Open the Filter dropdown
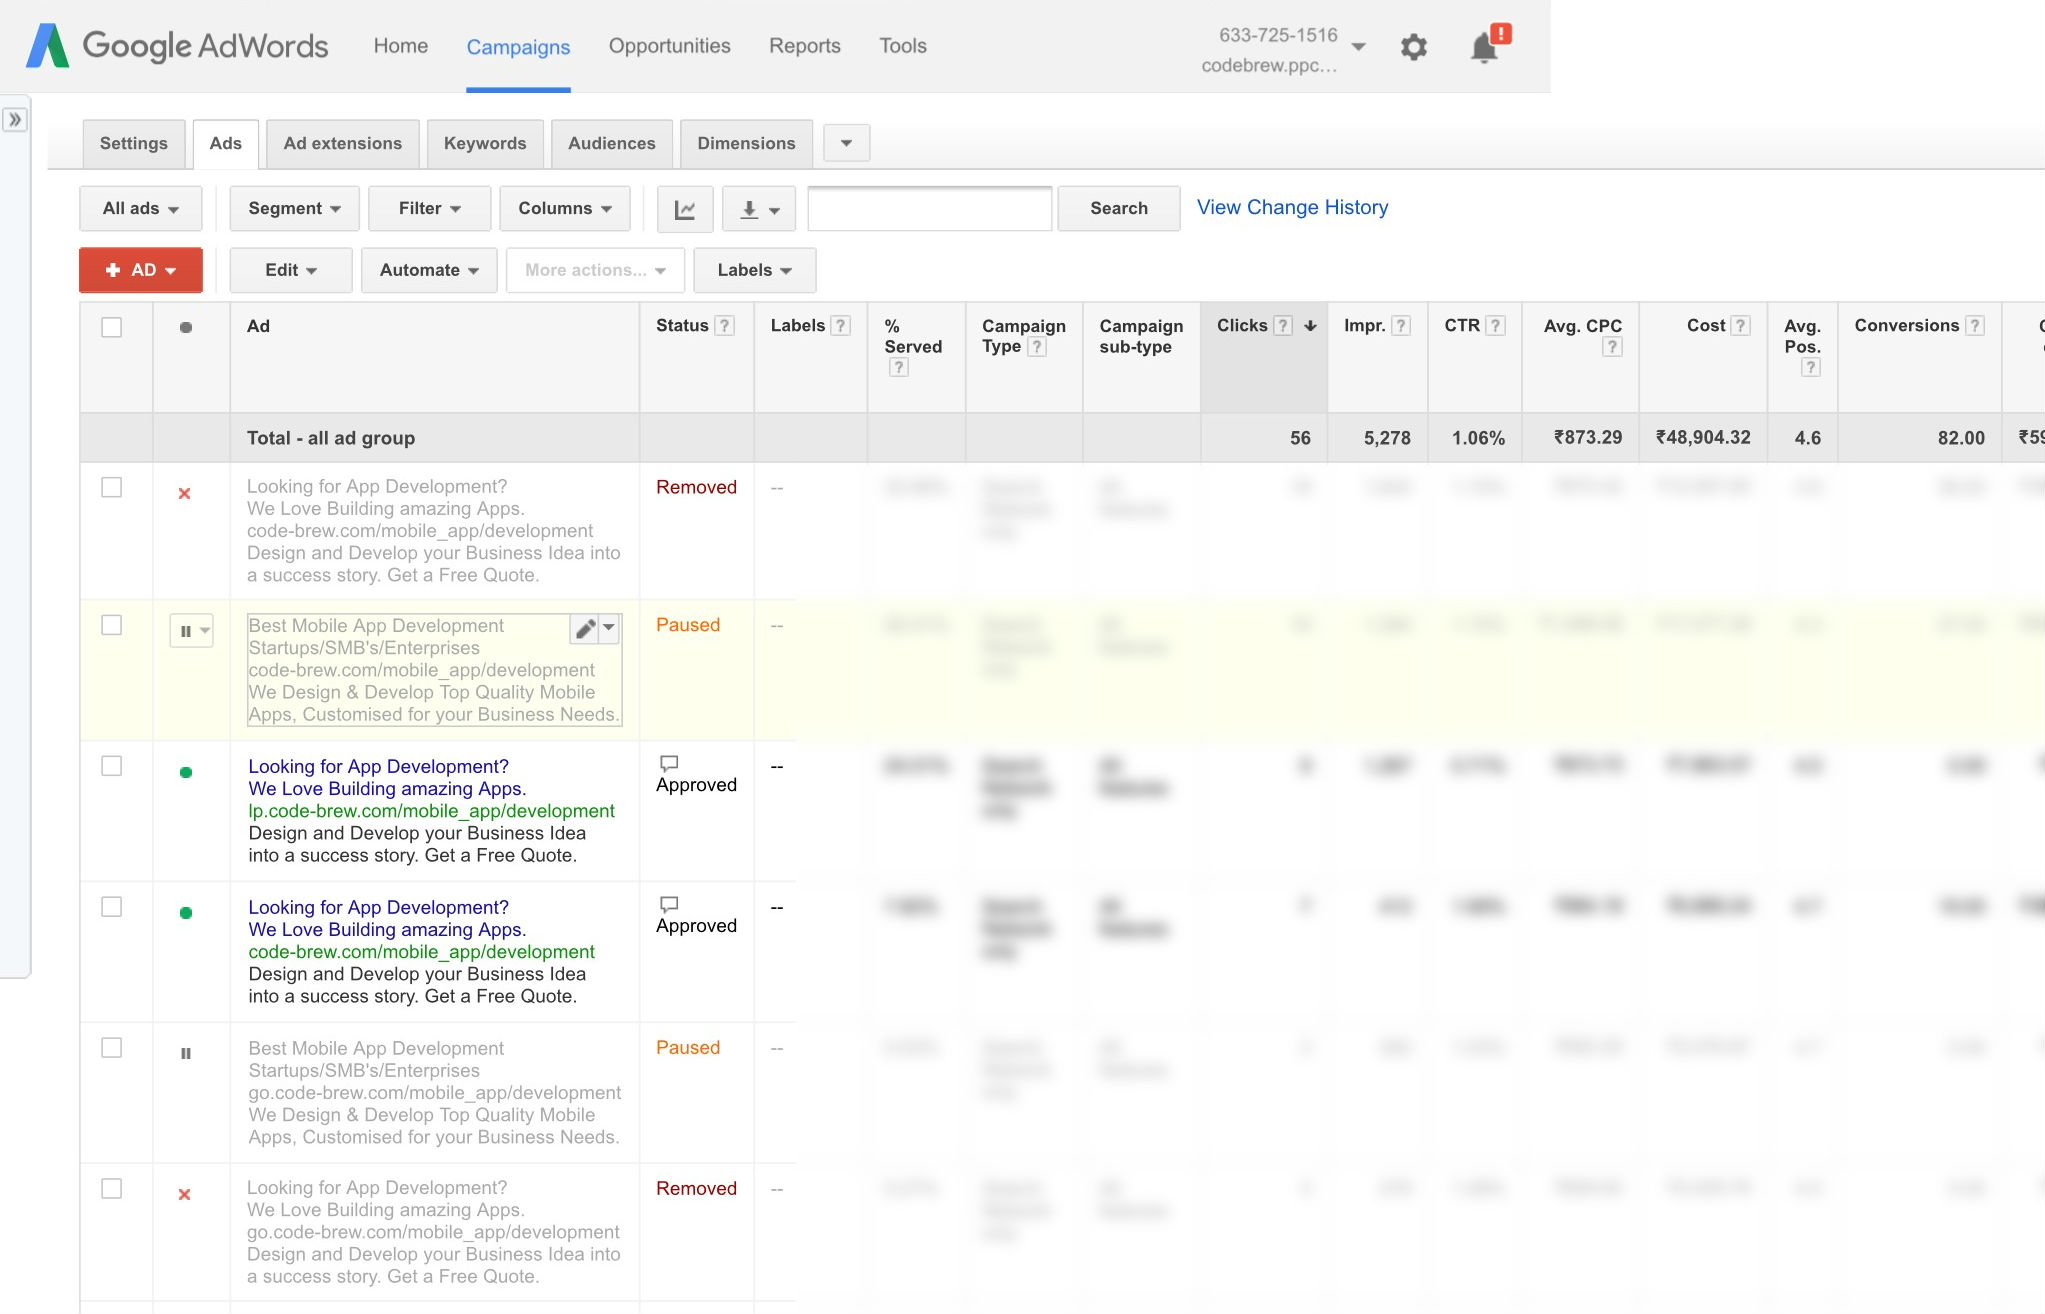 [x=430, y=209]
